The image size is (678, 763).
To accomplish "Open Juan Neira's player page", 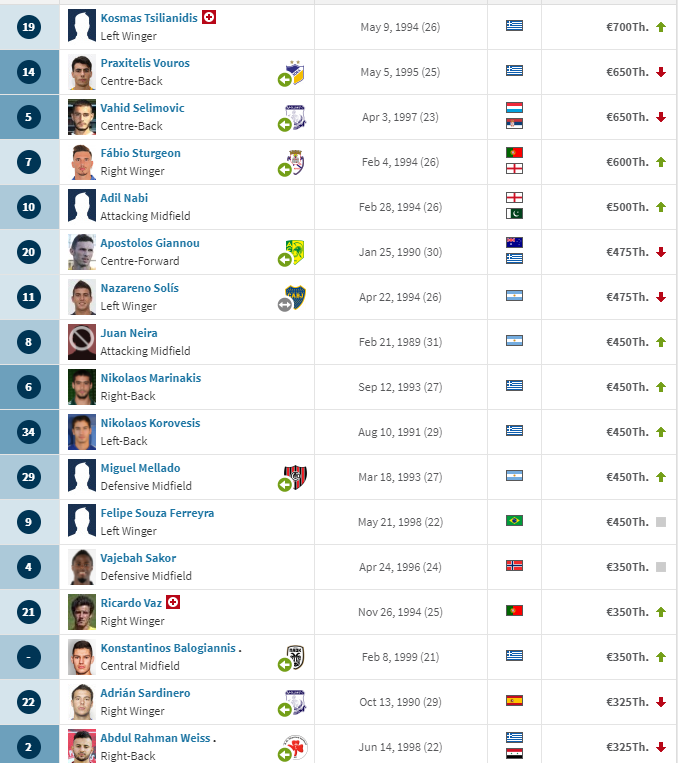I will [129, 333].
